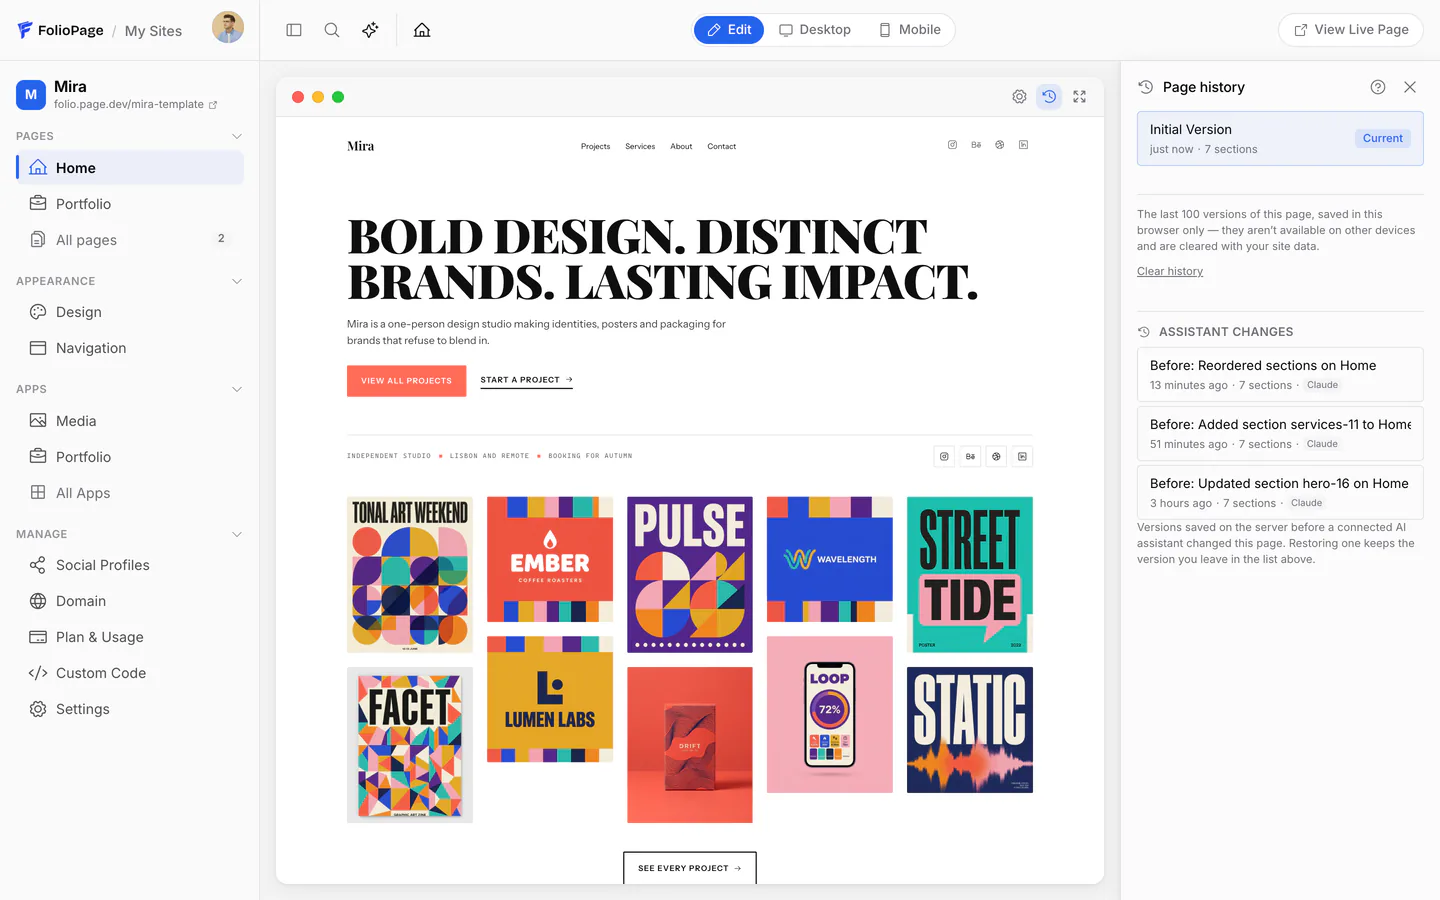
Task: Open the Street Tide project thumbnail
Action: pos(970,575)
